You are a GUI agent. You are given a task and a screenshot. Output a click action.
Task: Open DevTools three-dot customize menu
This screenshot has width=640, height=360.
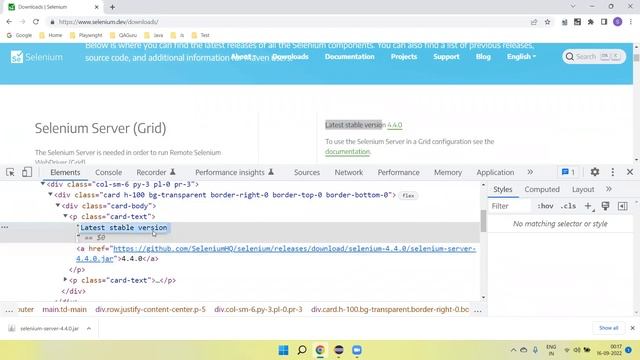[x=612, y=172]
